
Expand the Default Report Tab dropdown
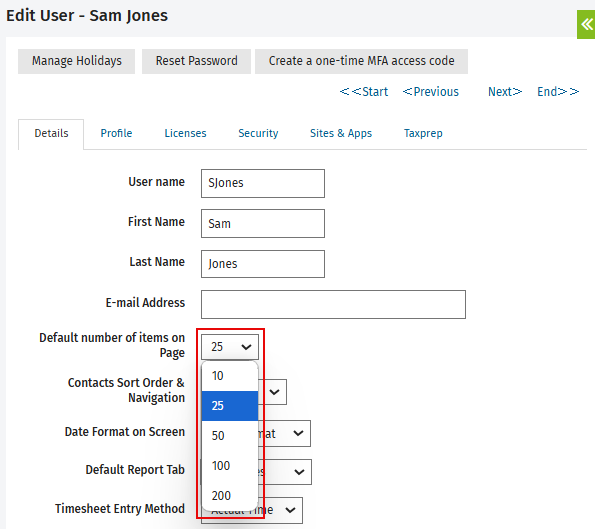coord(299,472)
